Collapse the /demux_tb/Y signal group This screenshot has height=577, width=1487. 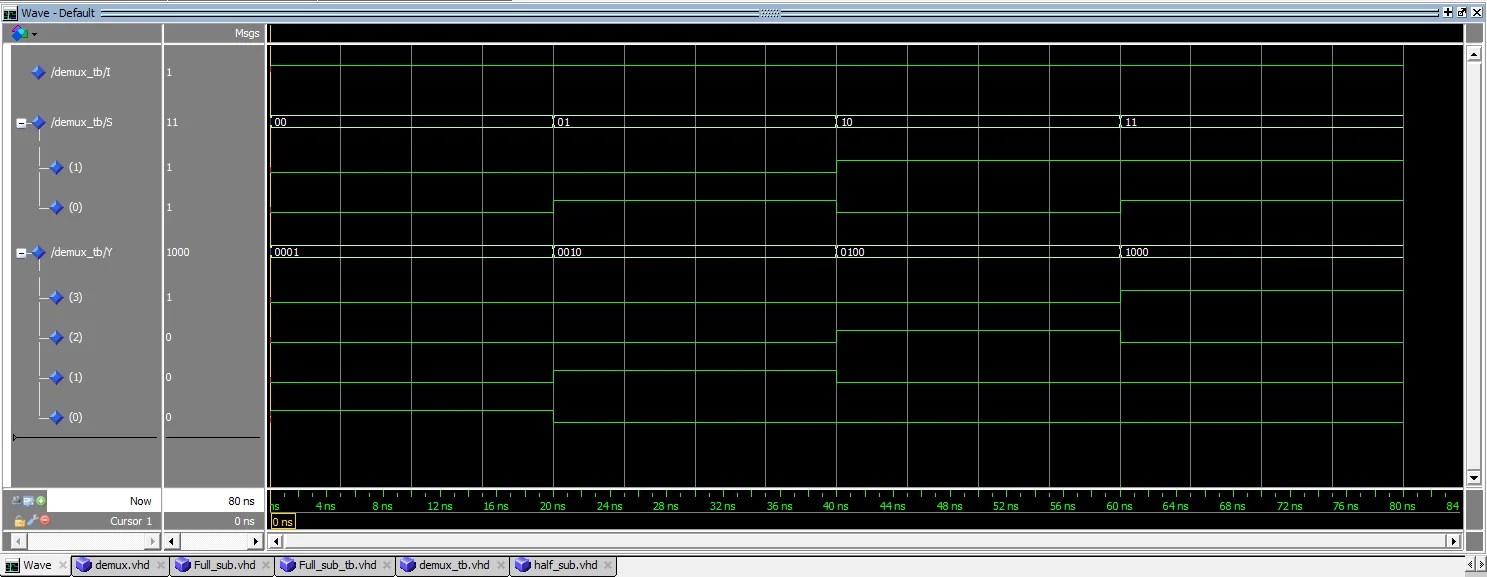21,252
